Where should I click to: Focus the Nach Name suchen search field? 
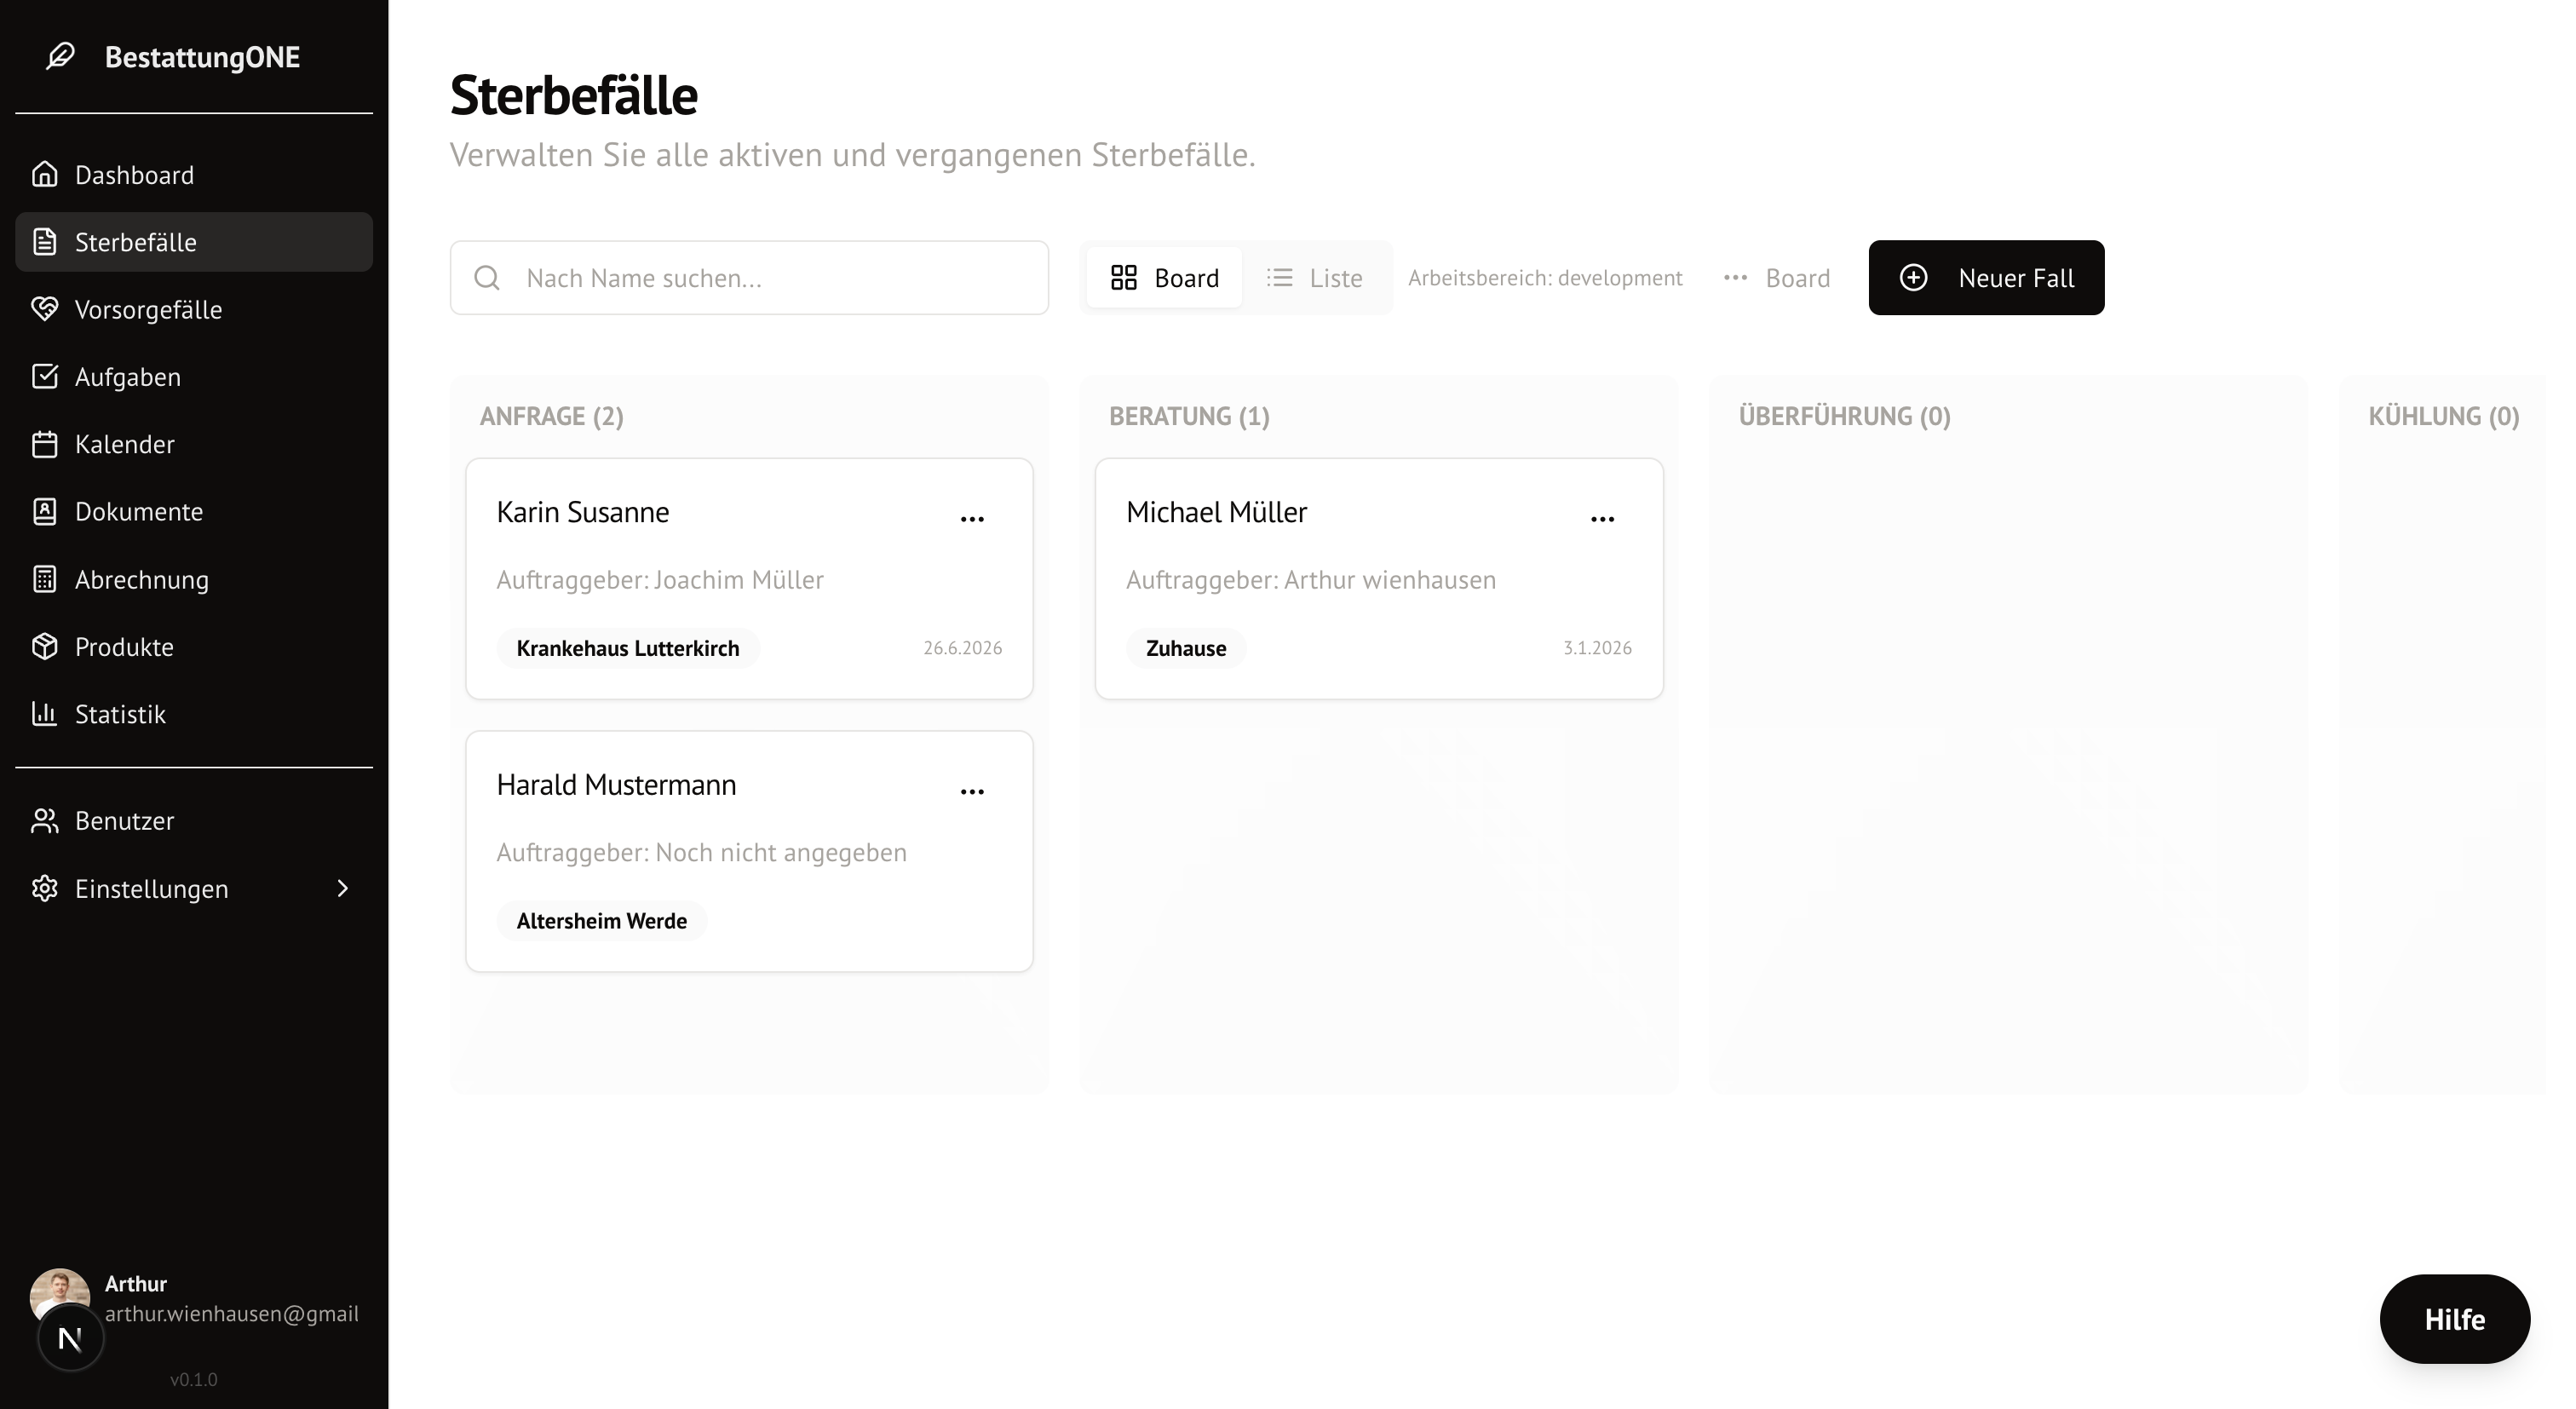(x=749, y=277)
